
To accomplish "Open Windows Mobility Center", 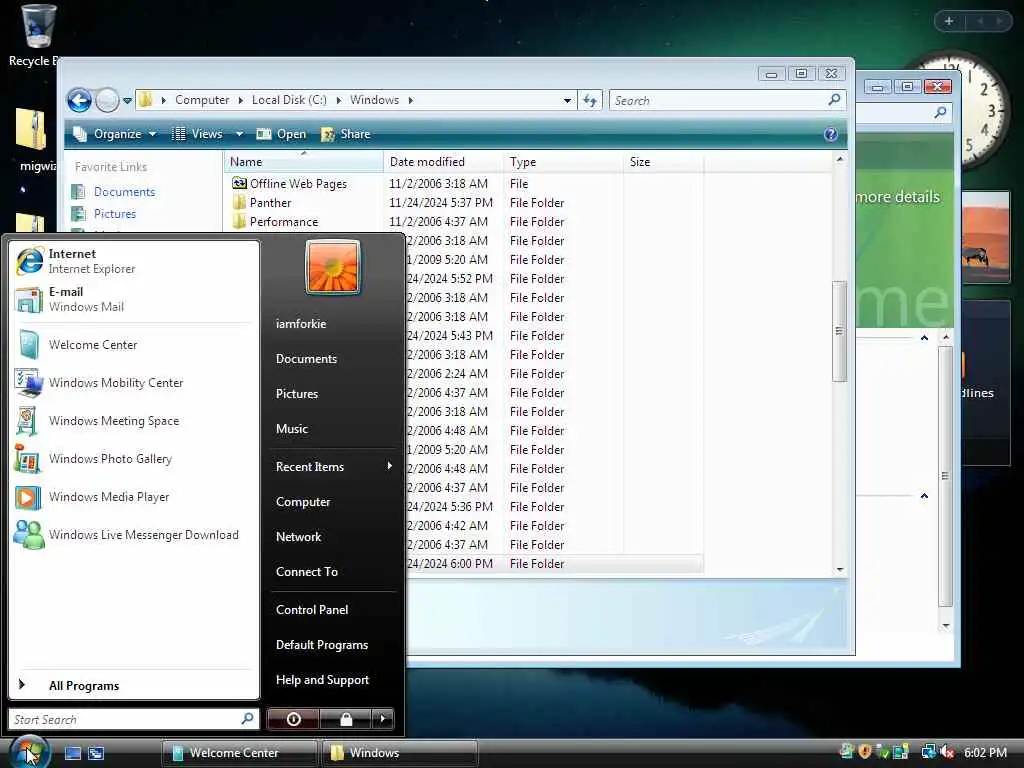I will pos(134,383).
